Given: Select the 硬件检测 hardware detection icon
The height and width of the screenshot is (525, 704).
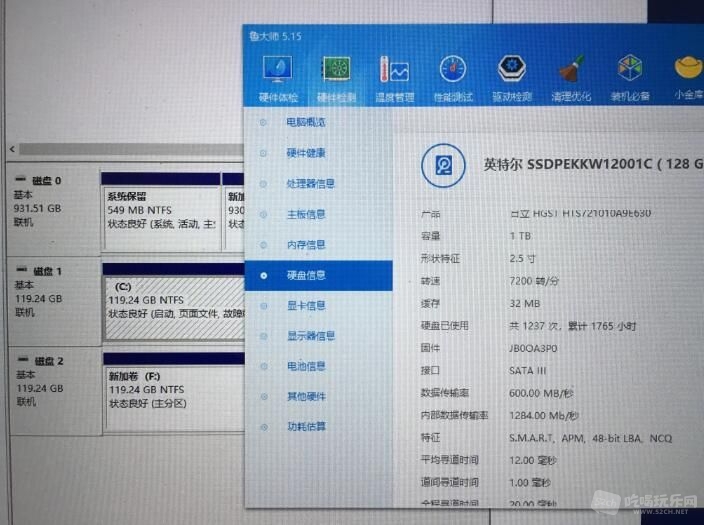Looking at the screenshot, I should point(336,79).
